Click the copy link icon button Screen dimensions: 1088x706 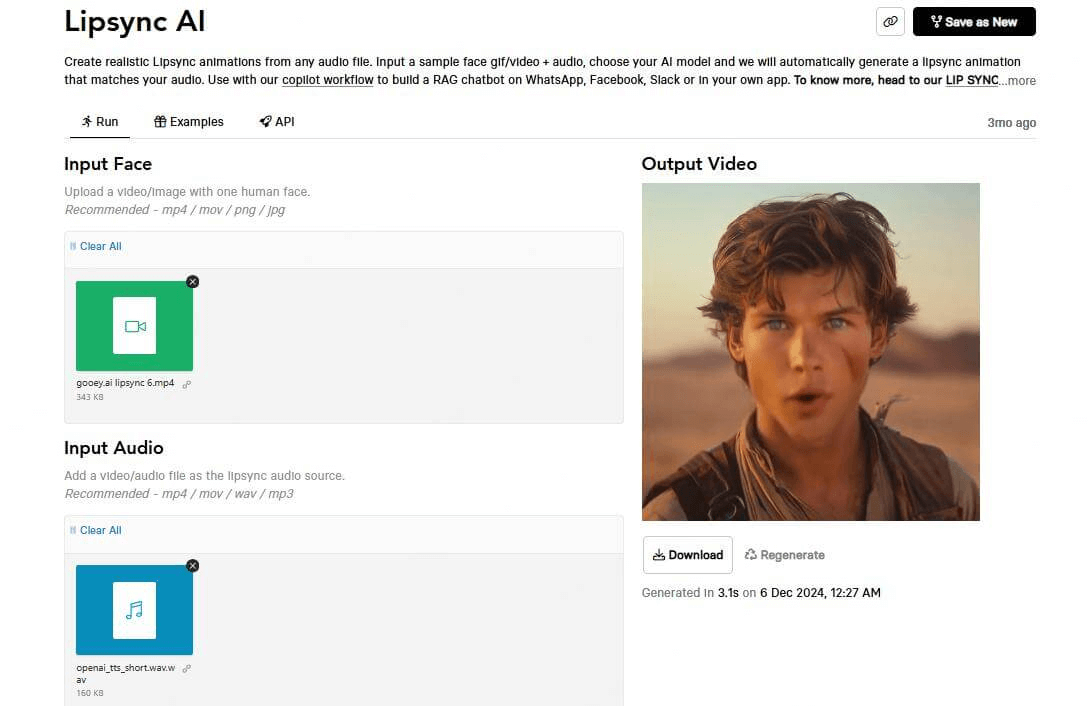pyautogui.click(x=890, y=21)
